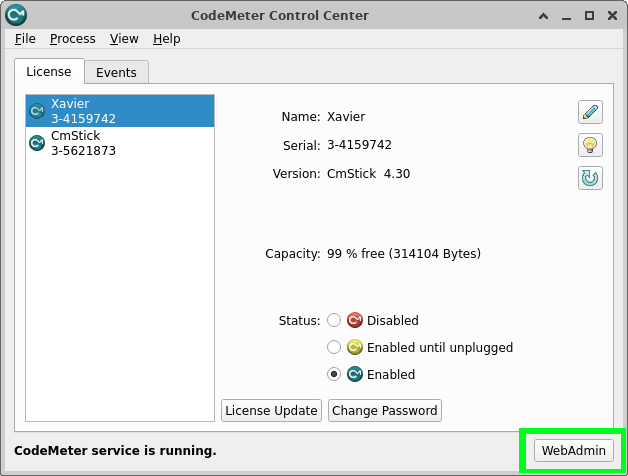Select CmStick 3-5621873 in license list
Screen dimensions: 628x476
[120, 143]
